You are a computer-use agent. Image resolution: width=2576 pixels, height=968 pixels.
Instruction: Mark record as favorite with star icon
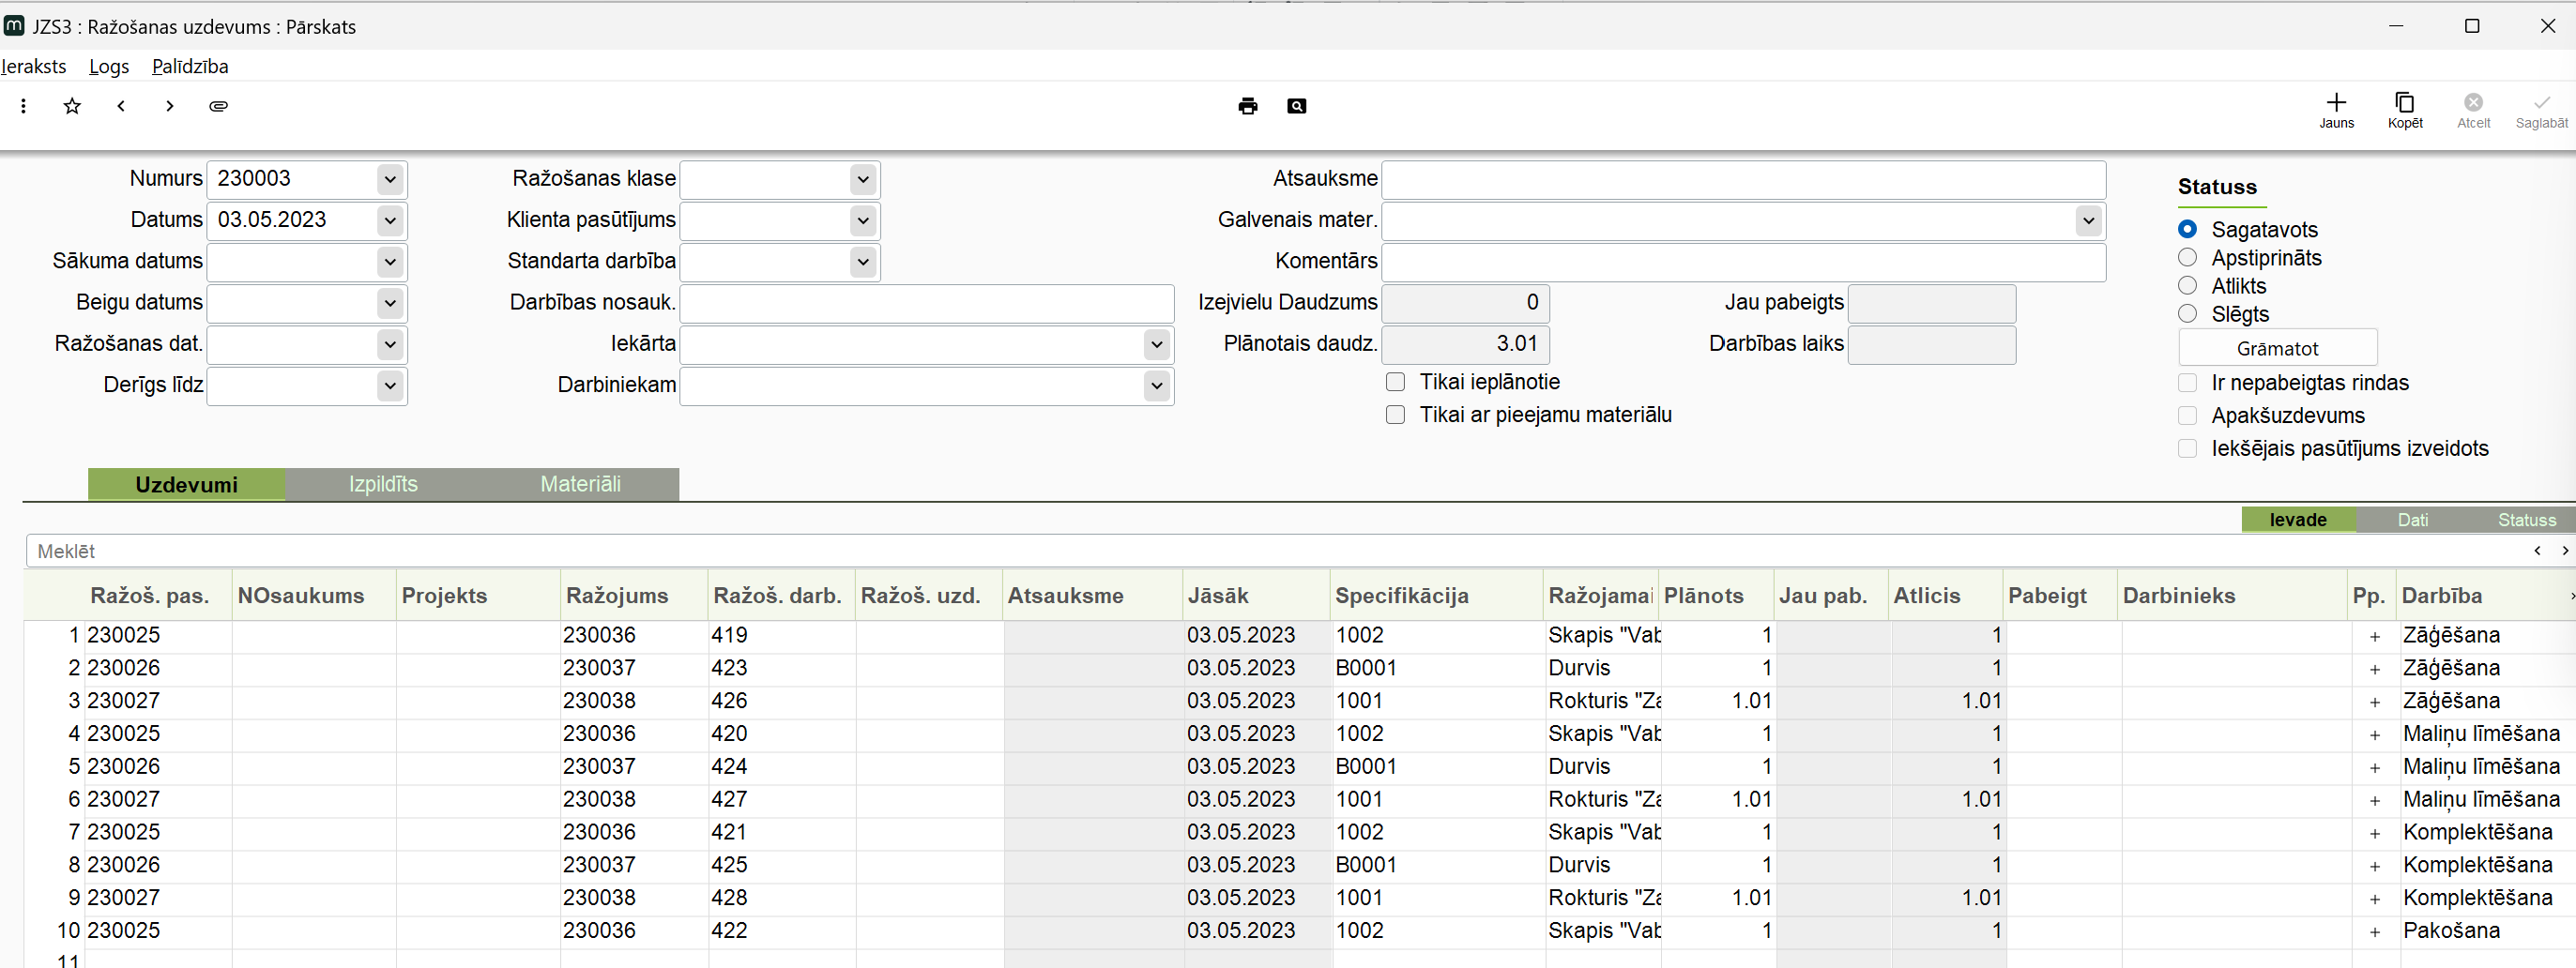pyautogui.click(x=72, y=106)
